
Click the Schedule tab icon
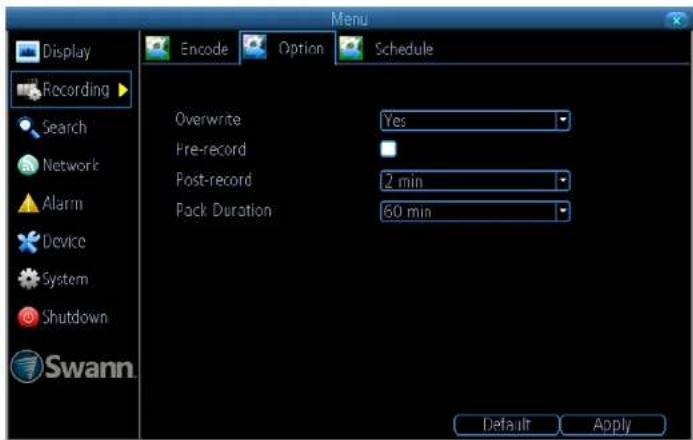coord(351,48)
